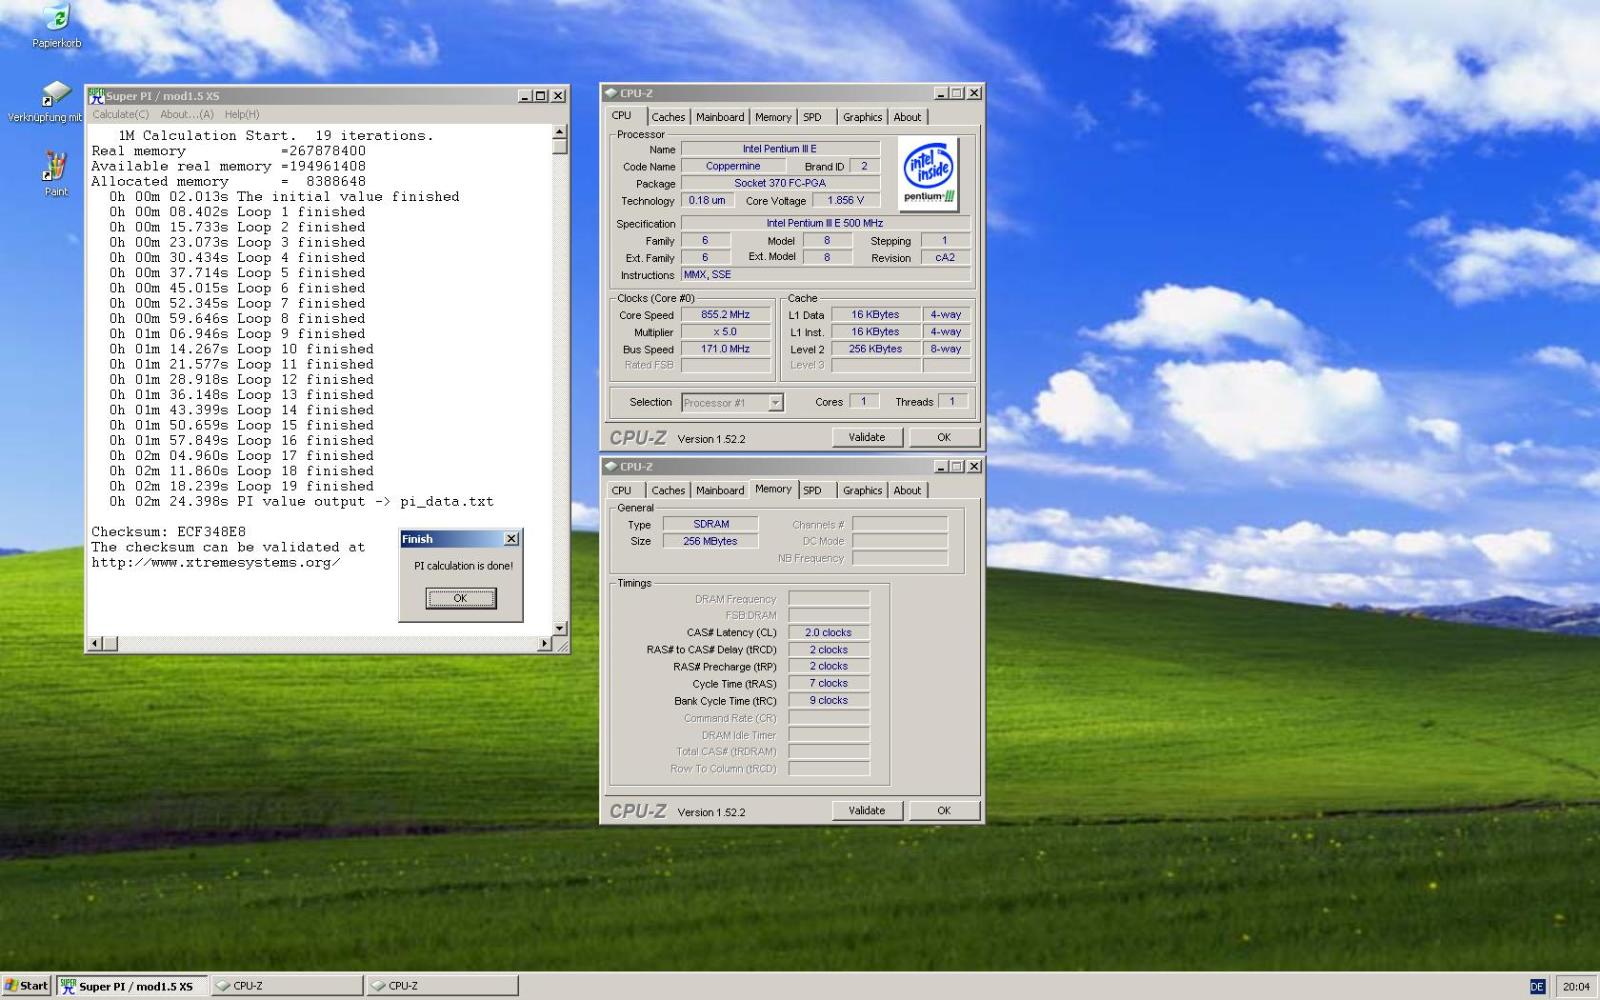The image size is (1600, 1000).
Task: Select About tab in upper CPU-Z window
Action: 907,117
